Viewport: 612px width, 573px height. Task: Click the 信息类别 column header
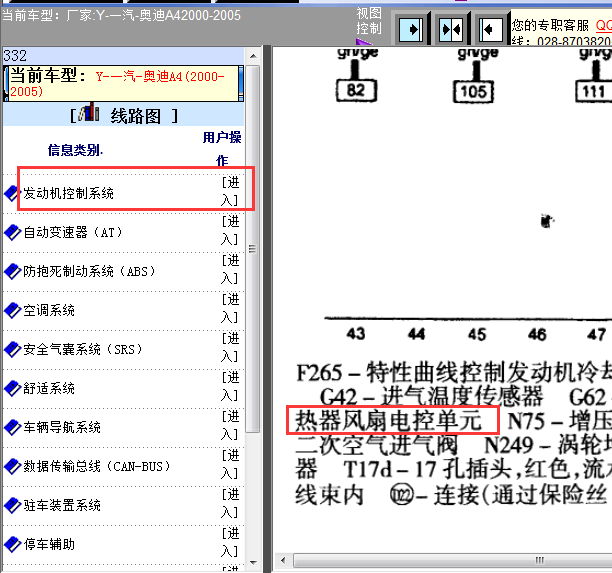pos(75,150)
